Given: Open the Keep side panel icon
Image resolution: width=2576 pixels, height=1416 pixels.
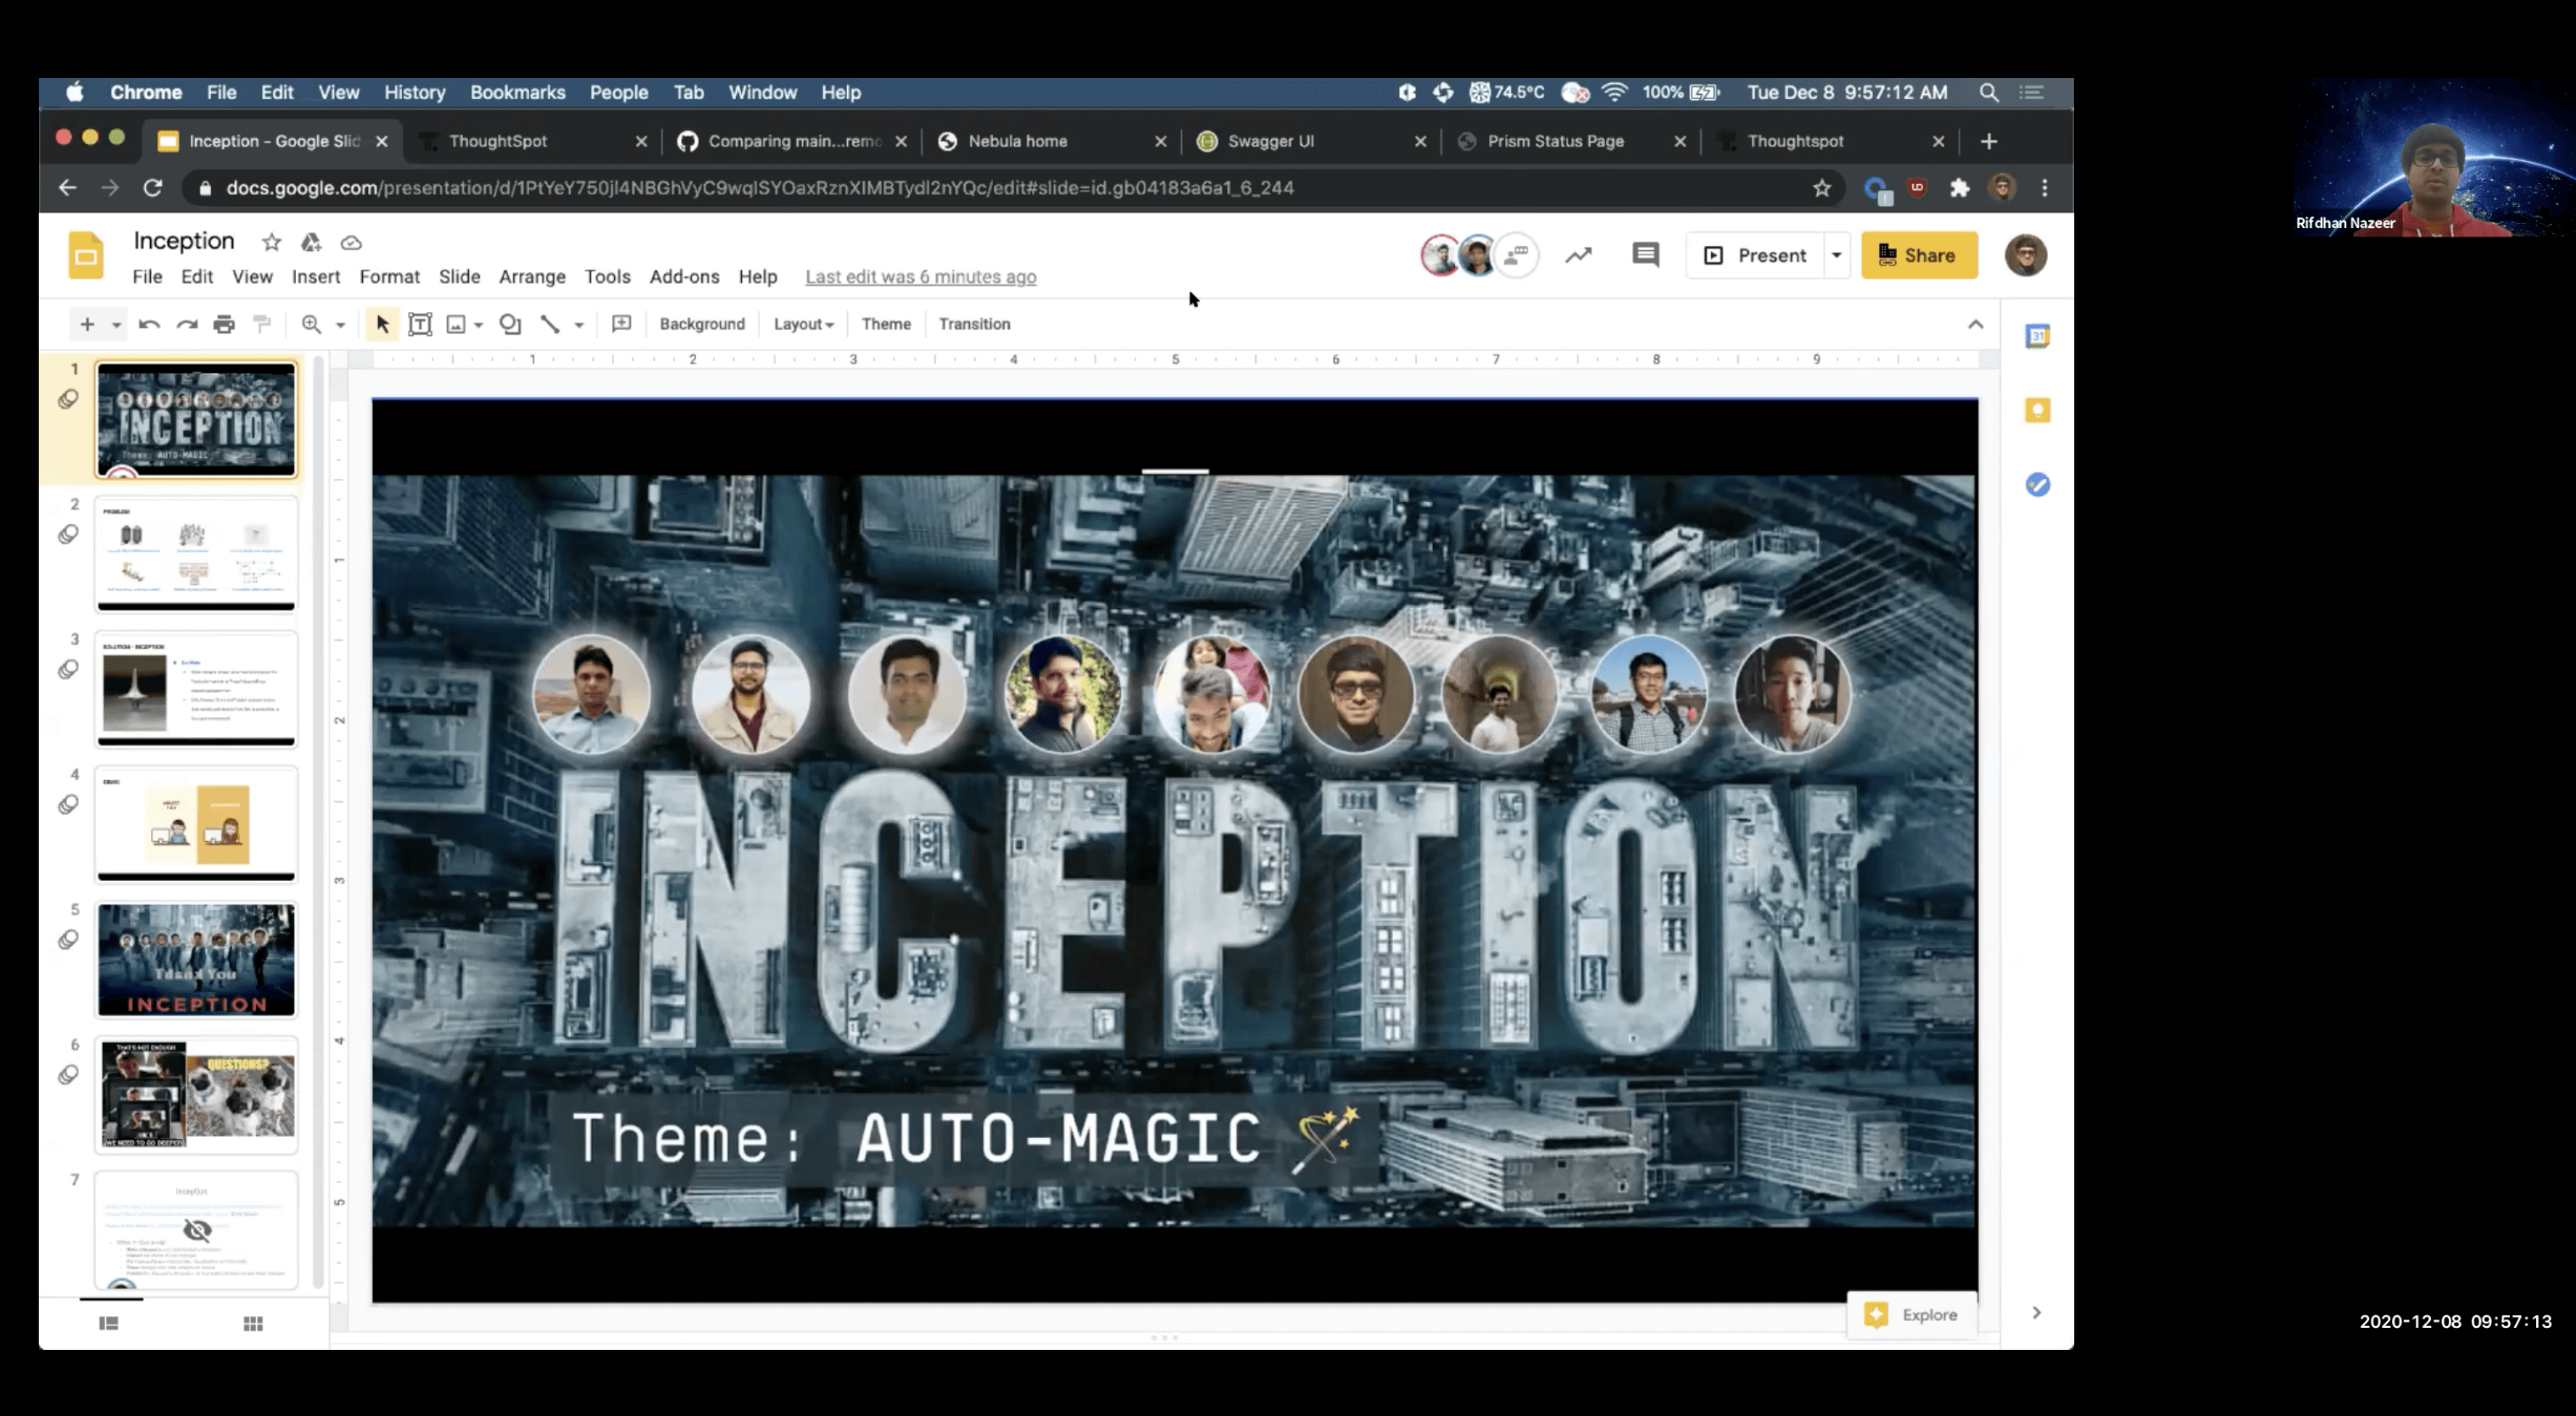Looking at the screenshot, I should point(2037,410).
